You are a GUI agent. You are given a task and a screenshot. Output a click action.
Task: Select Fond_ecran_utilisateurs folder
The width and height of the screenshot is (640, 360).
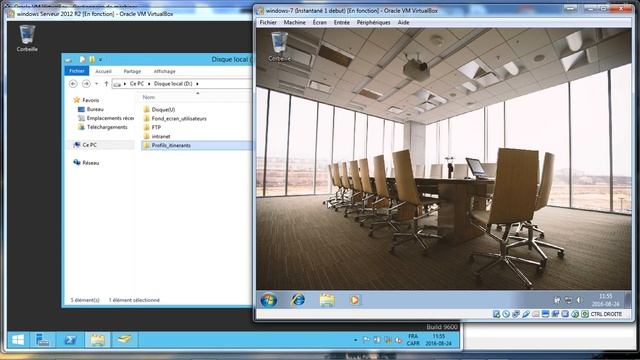click(x=179, y=118)
